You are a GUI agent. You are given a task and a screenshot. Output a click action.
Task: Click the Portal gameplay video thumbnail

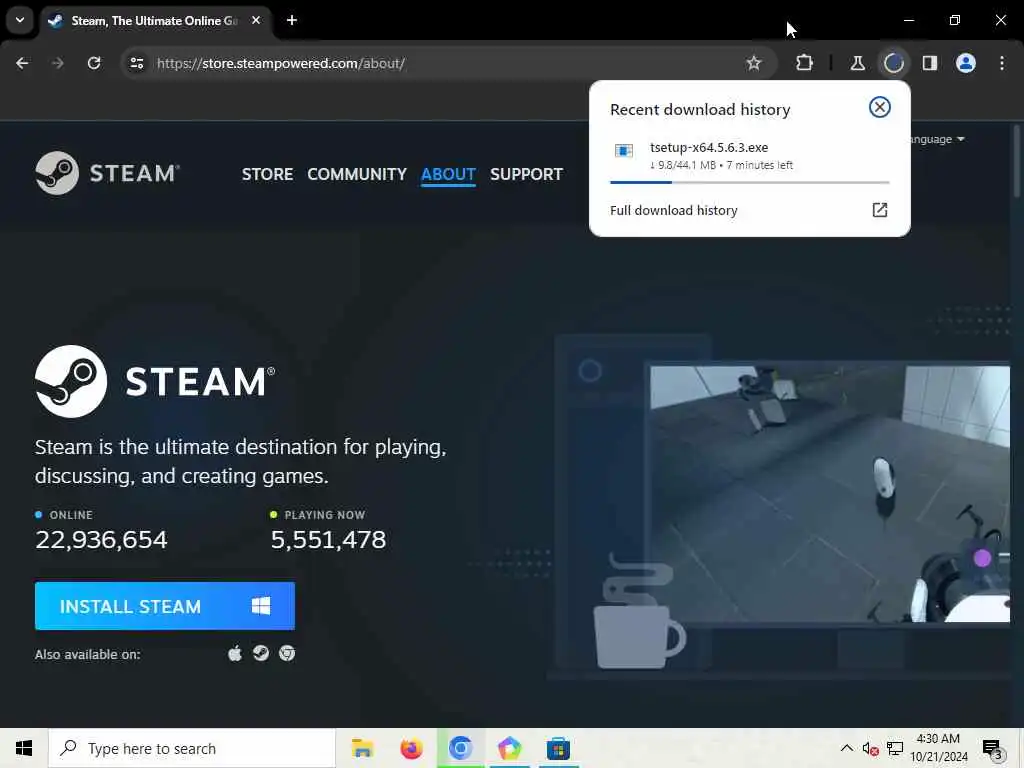tap(829, 494)
